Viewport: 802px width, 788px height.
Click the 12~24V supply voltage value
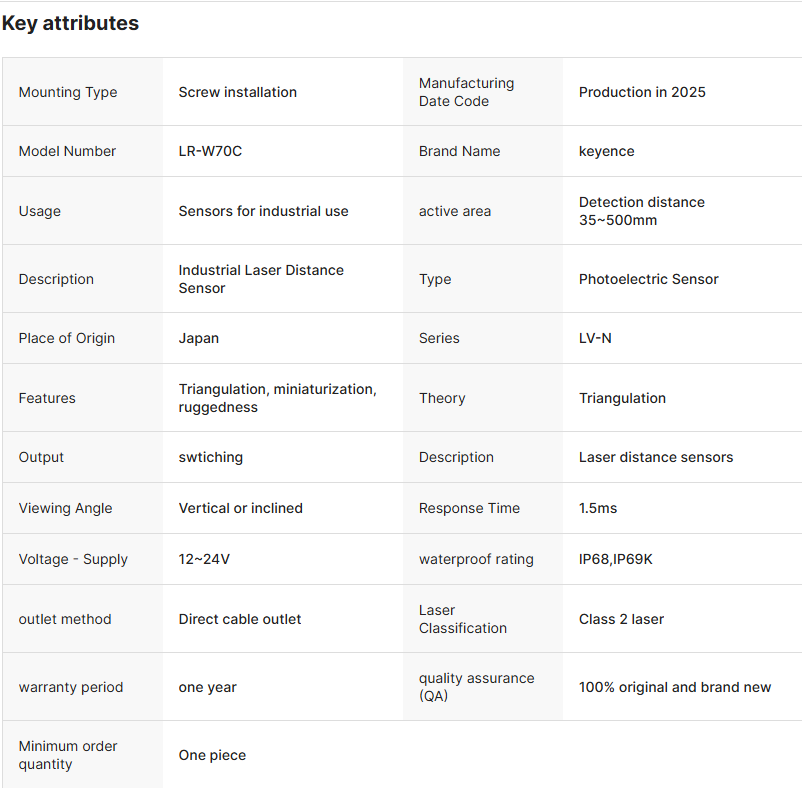point(204,559)
